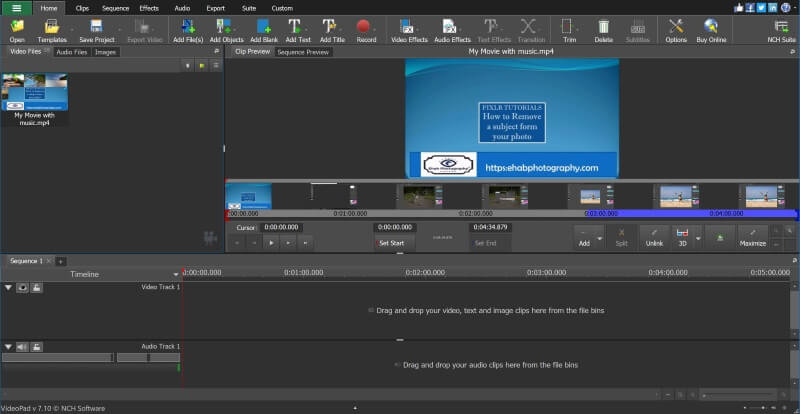Viewport: 800px width, 414px height.
Task: Collapse Video Track 1 with triangle
Action: pyautogui.click(x=8, y=288)
